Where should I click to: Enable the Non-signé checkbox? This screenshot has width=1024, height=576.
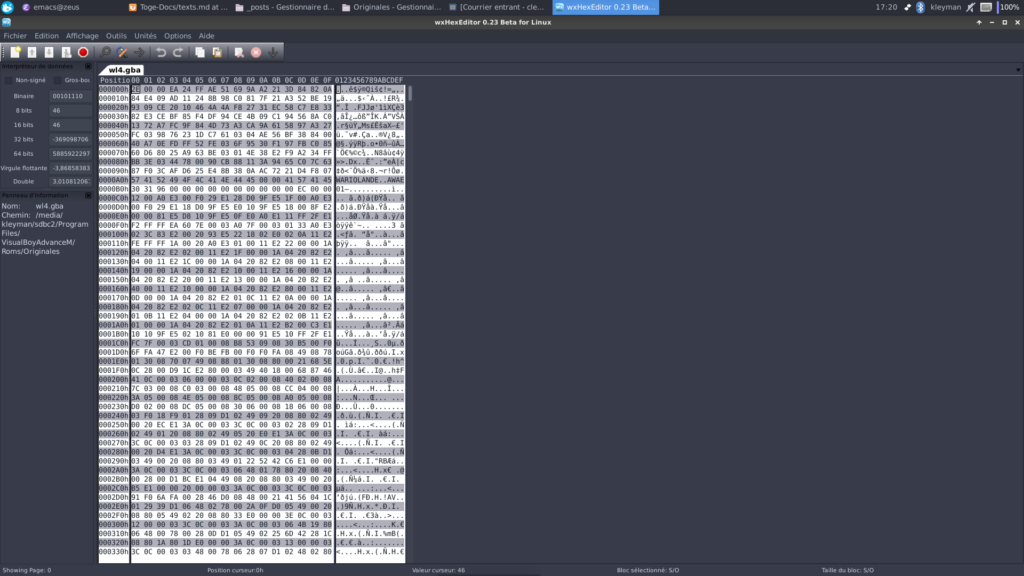[x=8, y=80]
